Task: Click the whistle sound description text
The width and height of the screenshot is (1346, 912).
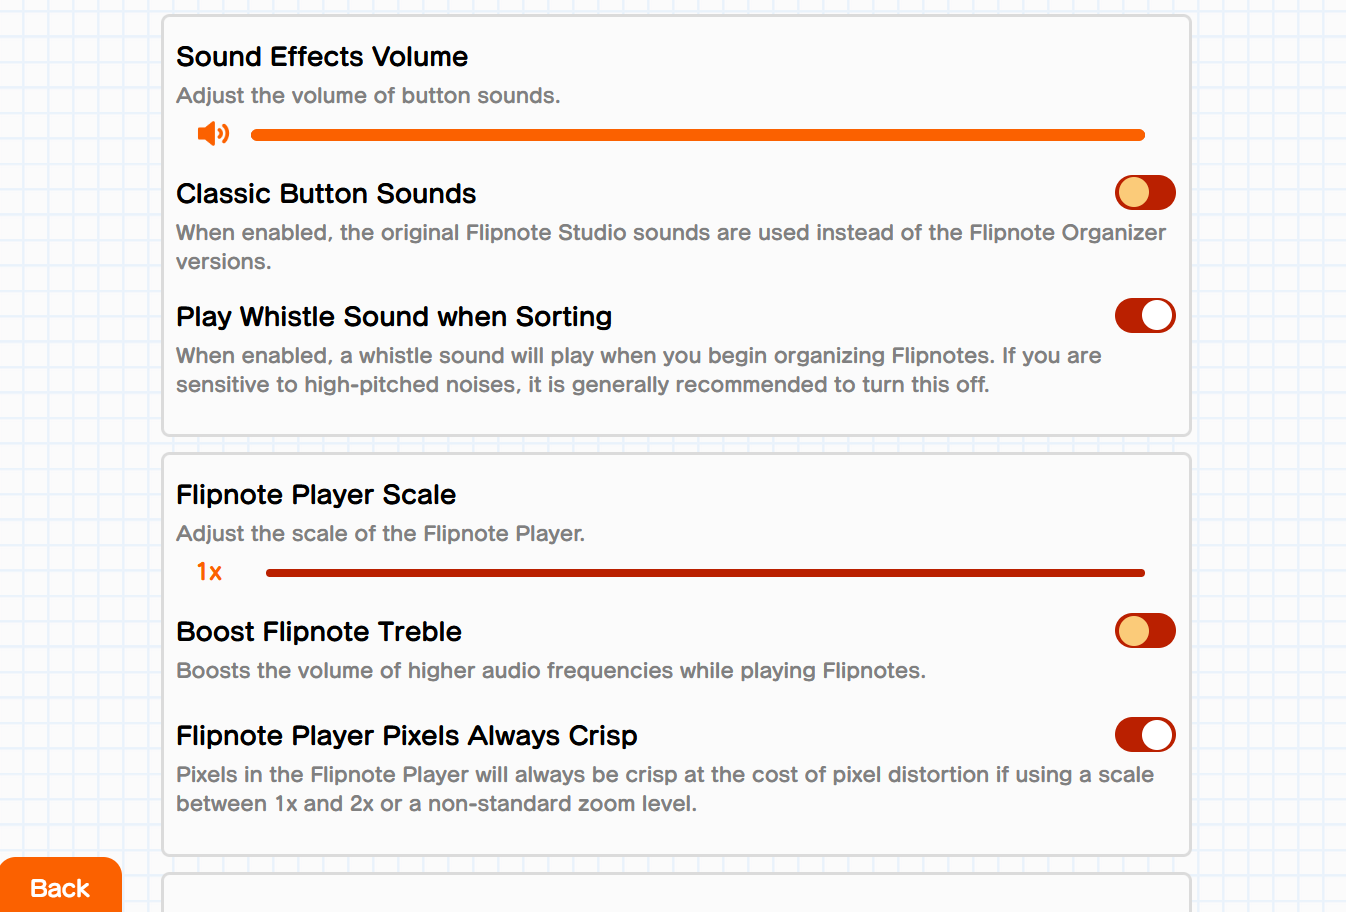Action: (x=639, y=370)
